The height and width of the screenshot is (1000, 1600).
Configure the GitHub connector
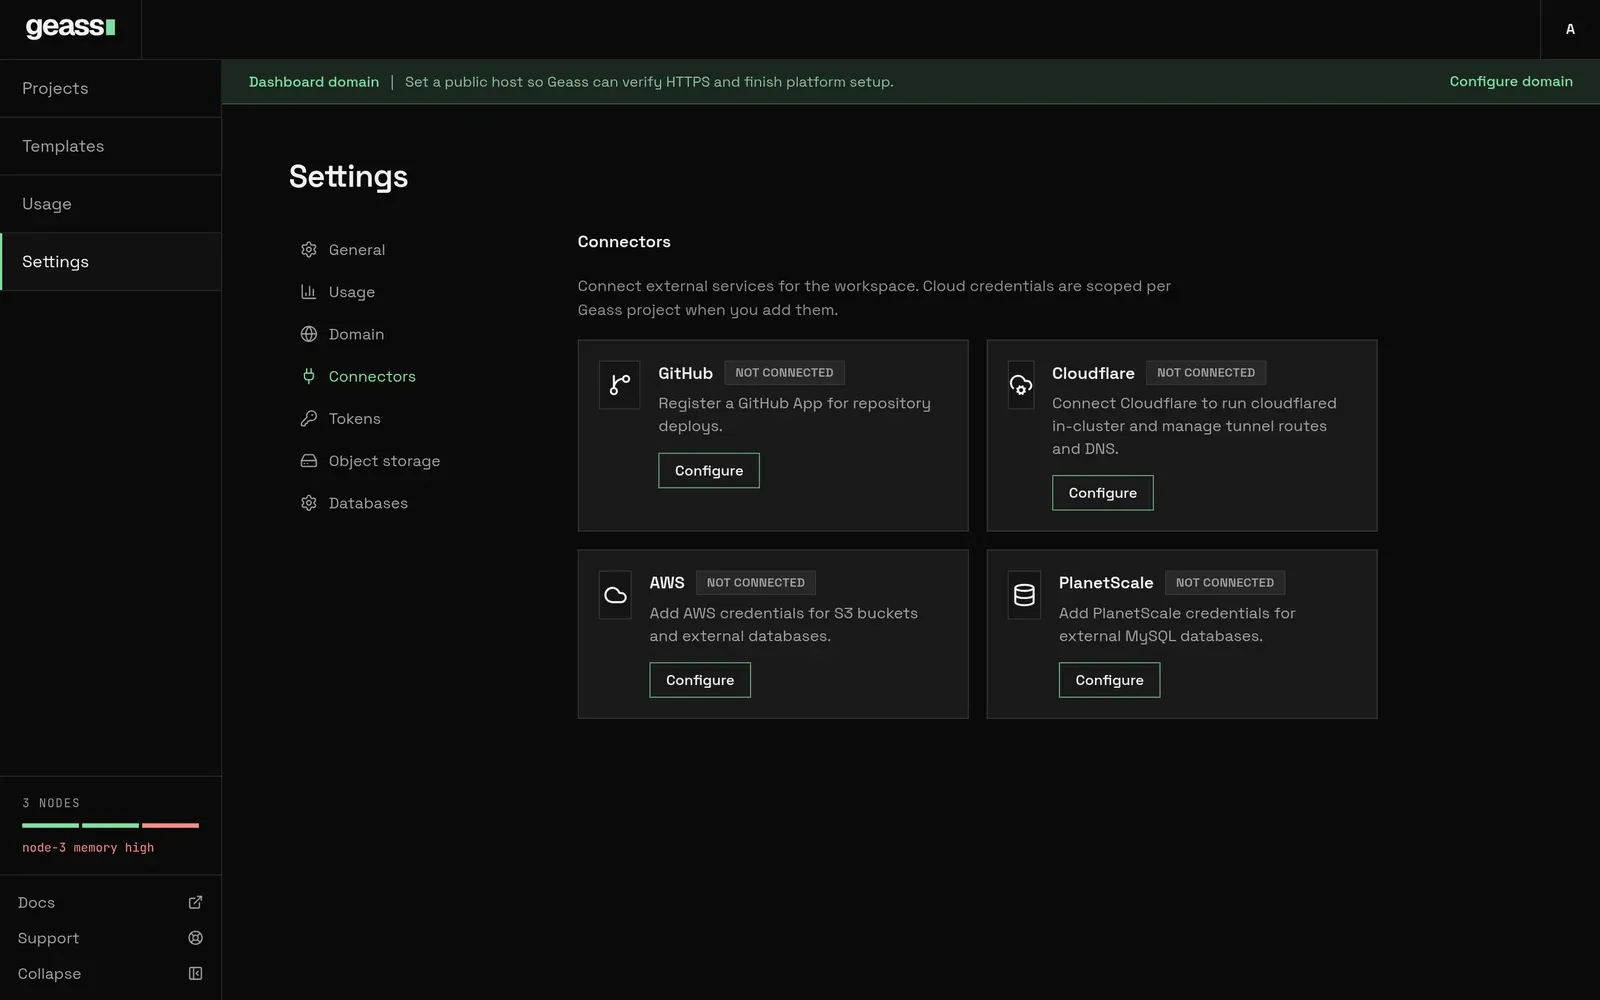pos(709,471)
